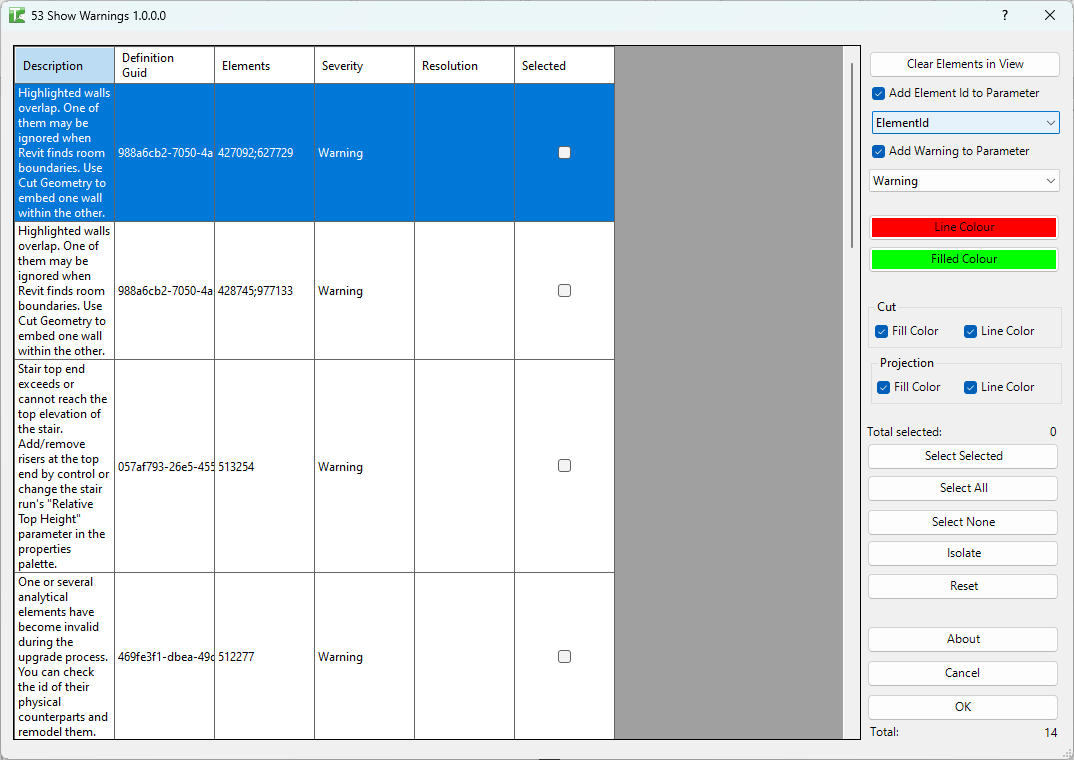Open the help question mark icon
The height and width of the screenshot is (760, 1074).
tap(1004, 15)
